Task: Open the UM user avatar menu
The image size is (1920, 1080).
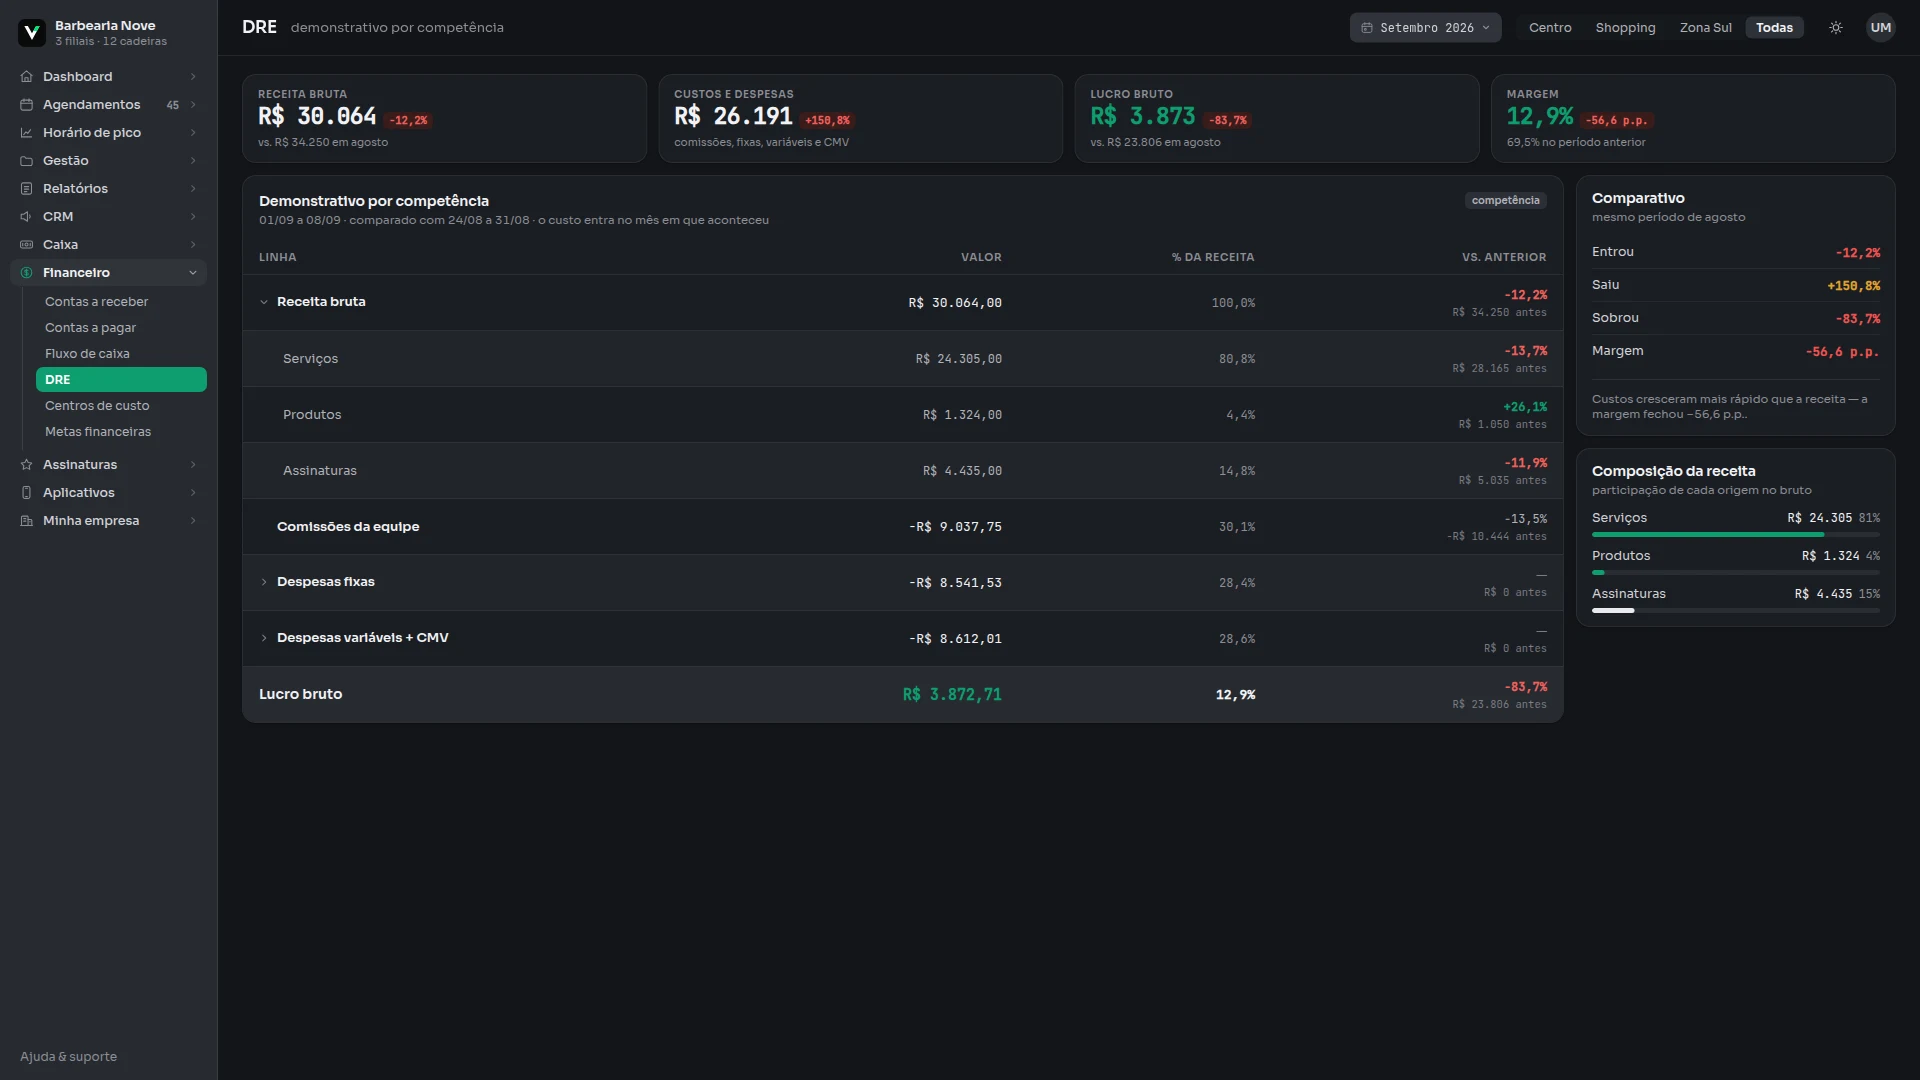Action: [x=1881, y=28]
